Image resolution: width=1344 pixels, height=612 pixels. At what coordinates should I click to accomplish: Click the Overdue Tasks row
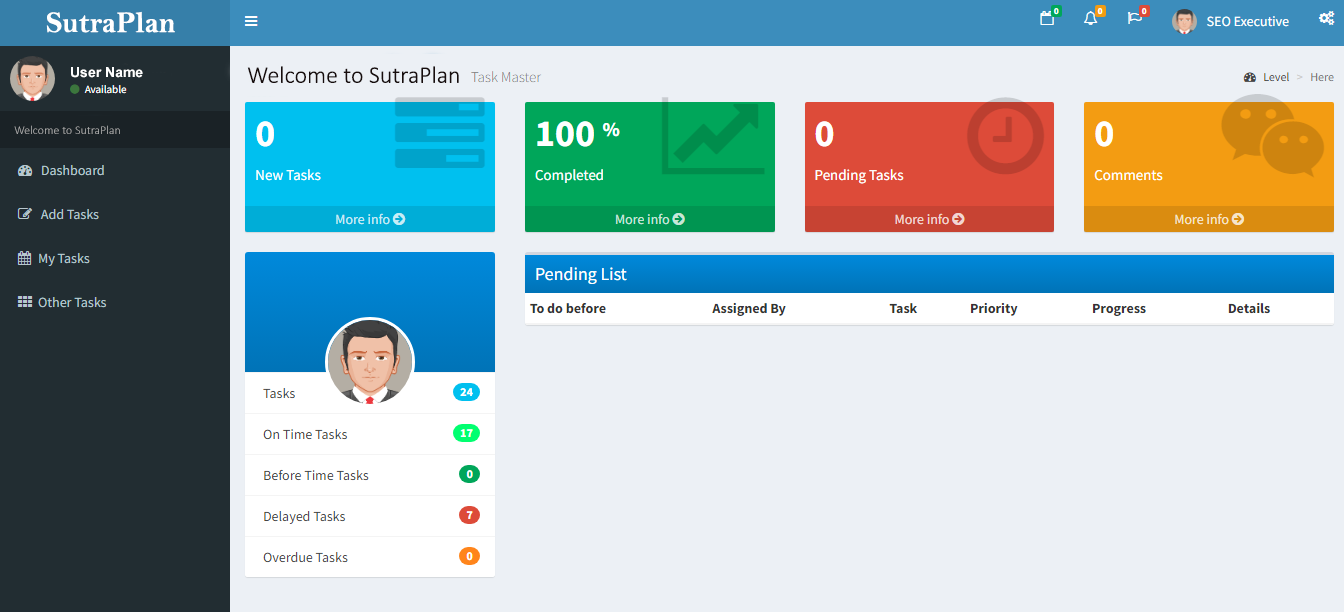tap(370, 557)
